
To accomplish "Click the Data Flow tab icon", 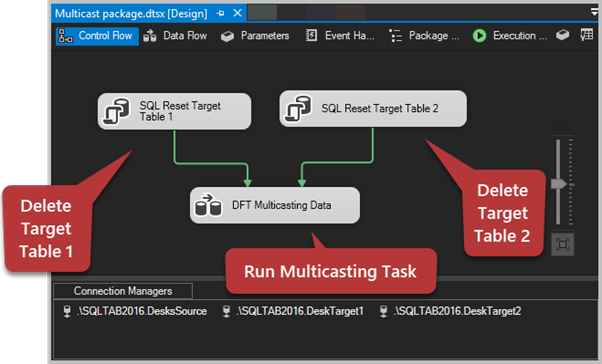I will click(x=150, y=36).
